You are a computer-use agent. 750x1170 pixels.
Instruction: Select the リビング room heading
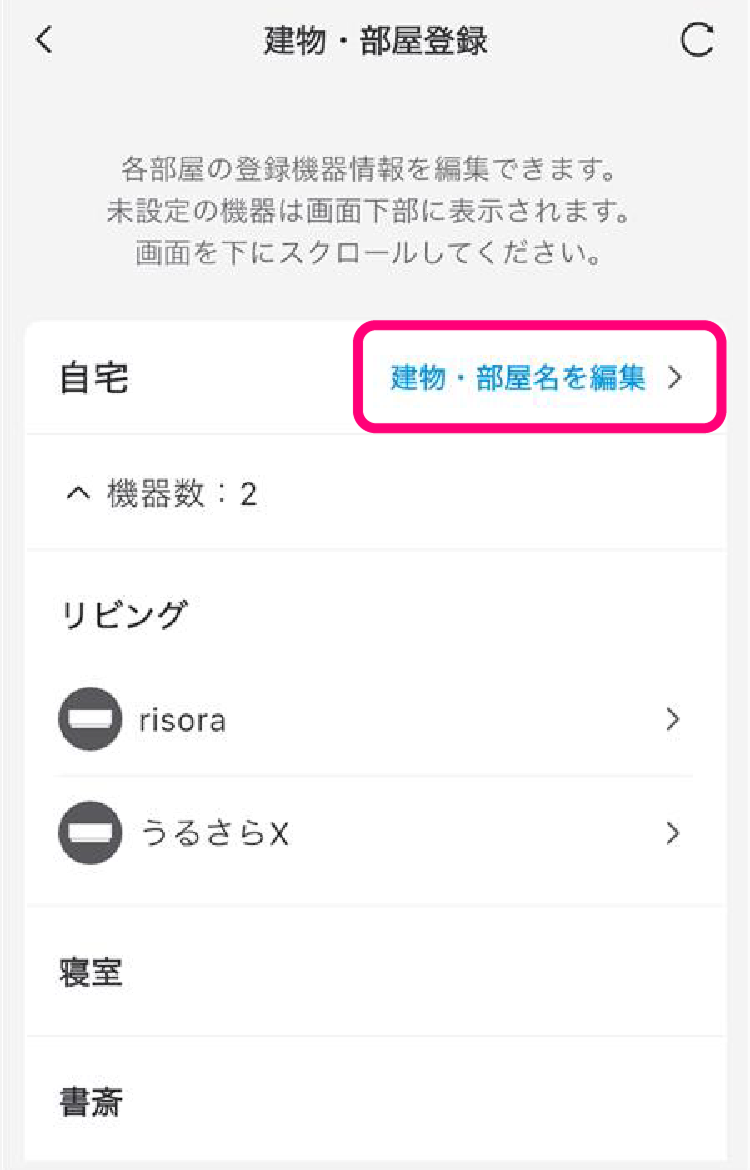[x=124, y=615]
